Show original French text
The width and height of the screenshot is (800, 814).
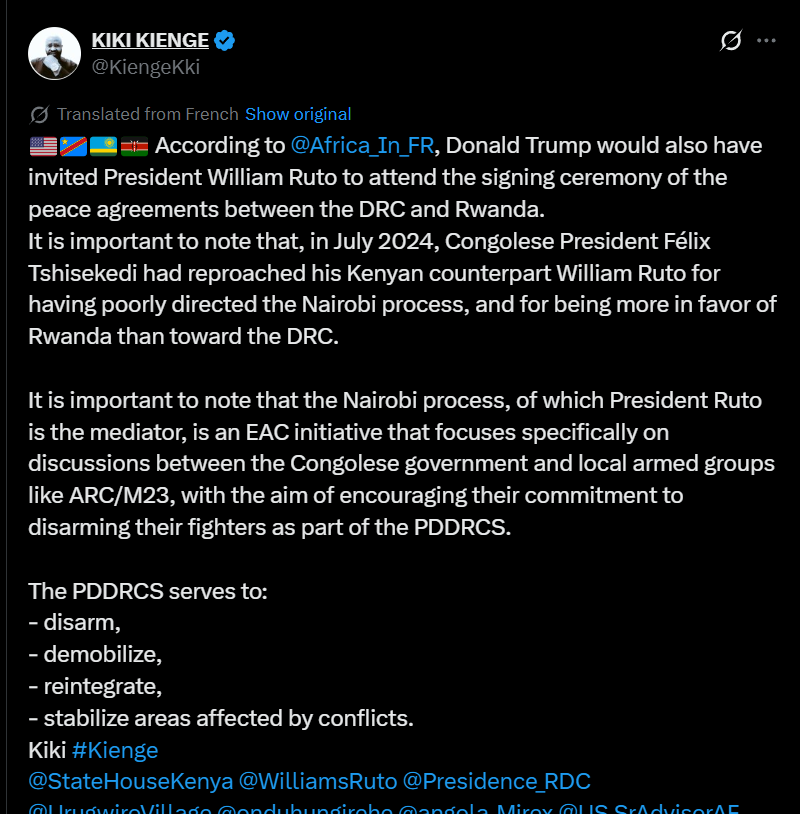pos(298,114)
